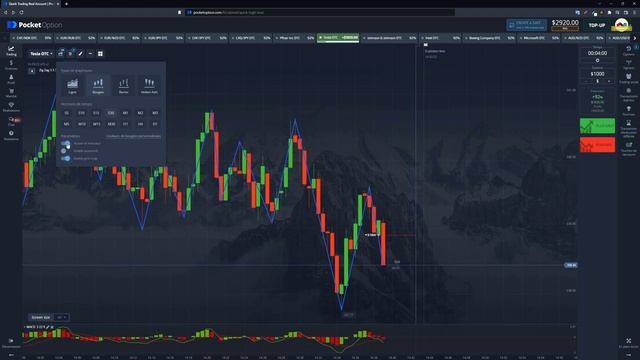Choose the Candles chart type icon
Screen dimensions: 640x360
(x=98, y=86)
